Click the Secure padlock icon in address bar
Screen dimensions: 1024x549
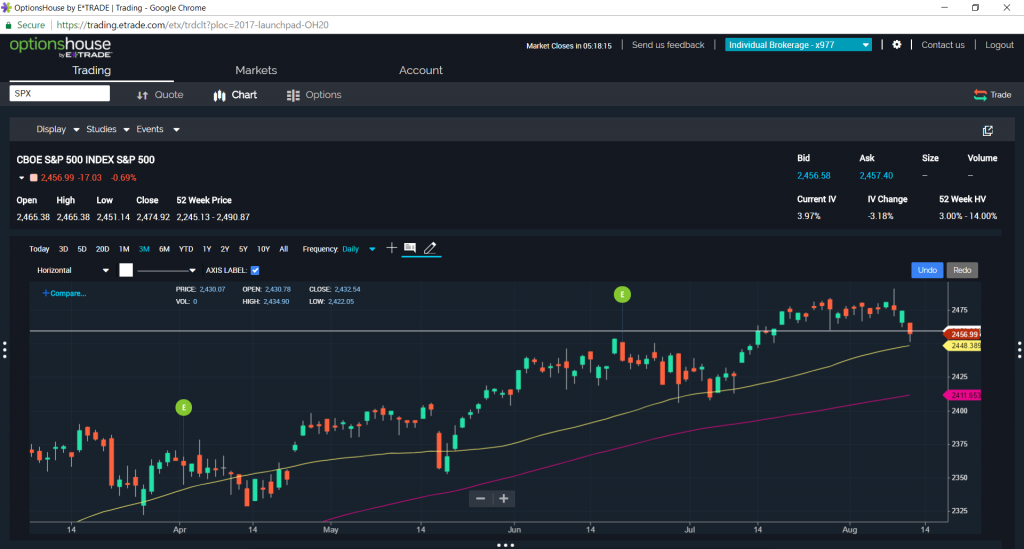click(8, 25)
